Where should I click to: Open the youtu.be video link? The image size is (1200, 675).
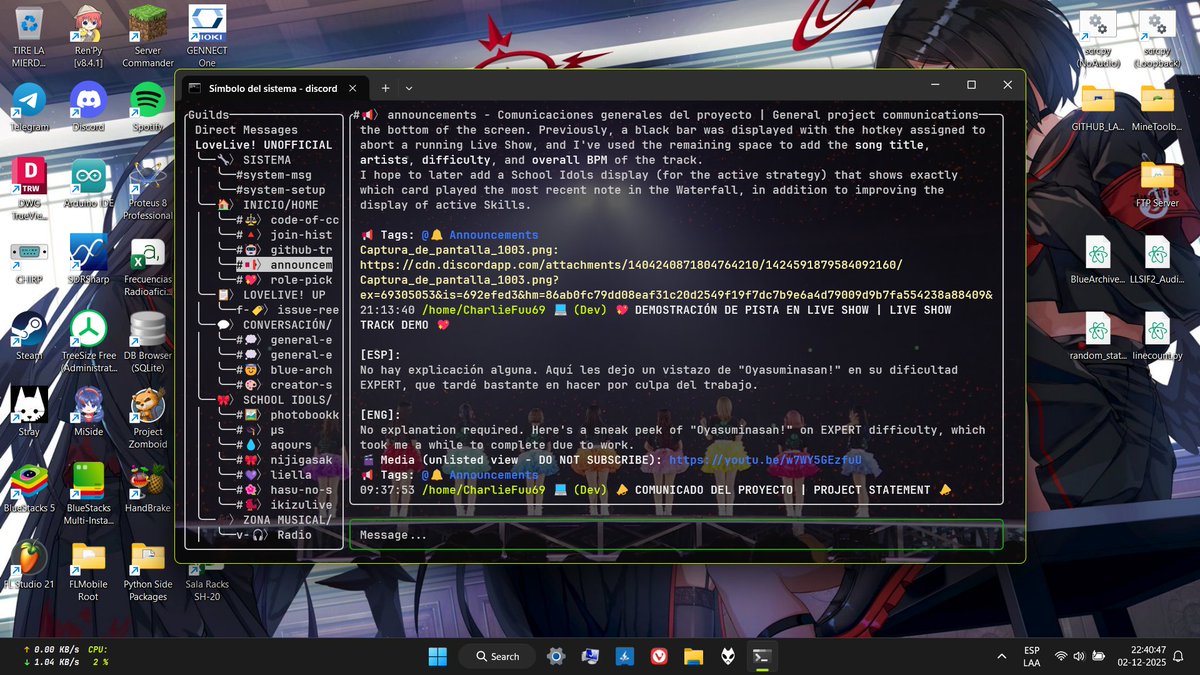click(765, 460)
